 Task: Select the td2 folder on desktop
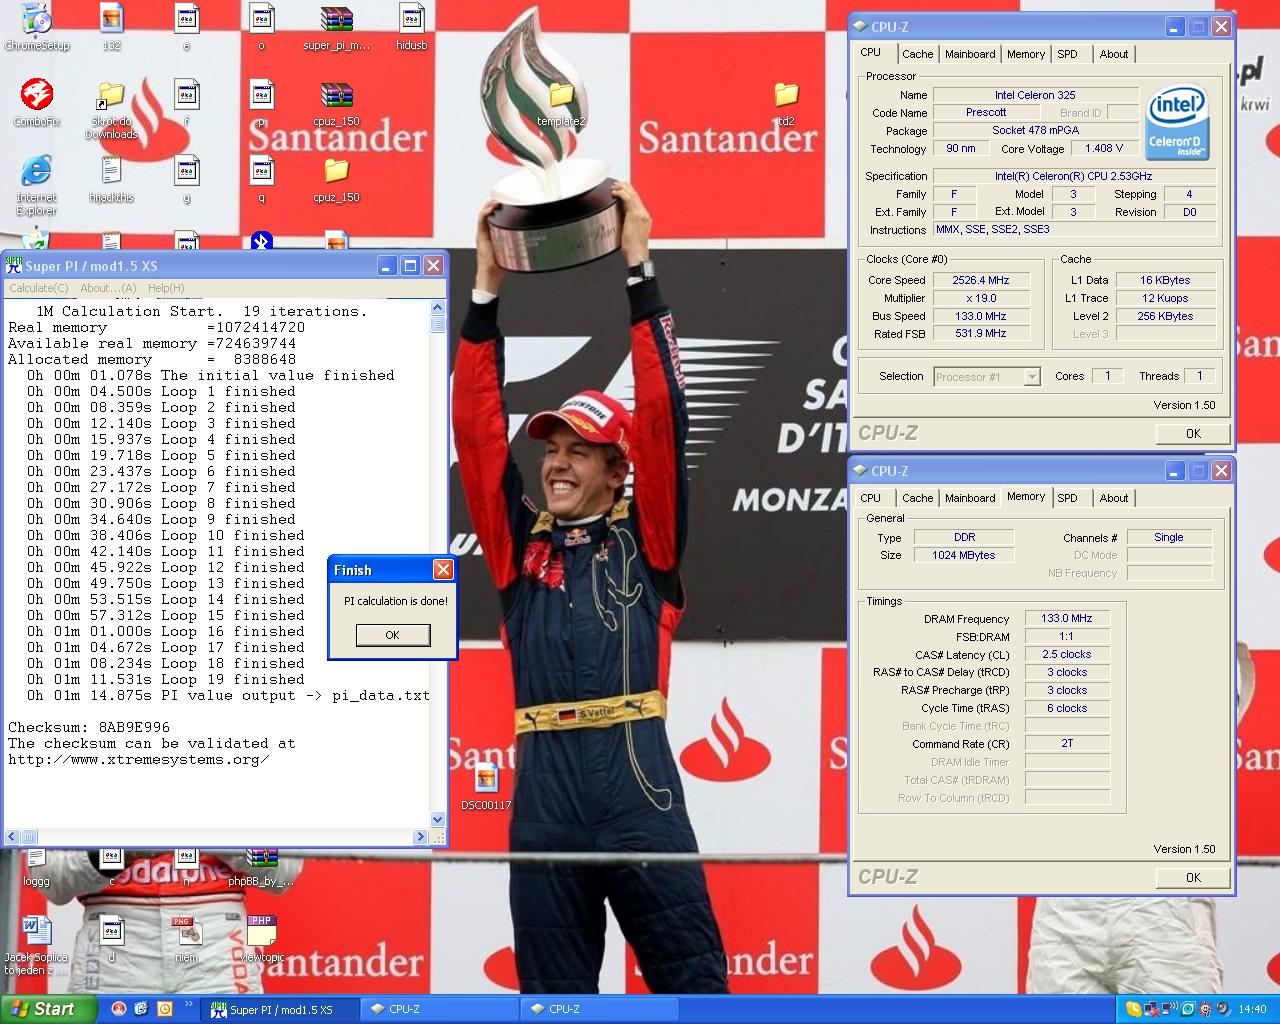pos(787,103)
